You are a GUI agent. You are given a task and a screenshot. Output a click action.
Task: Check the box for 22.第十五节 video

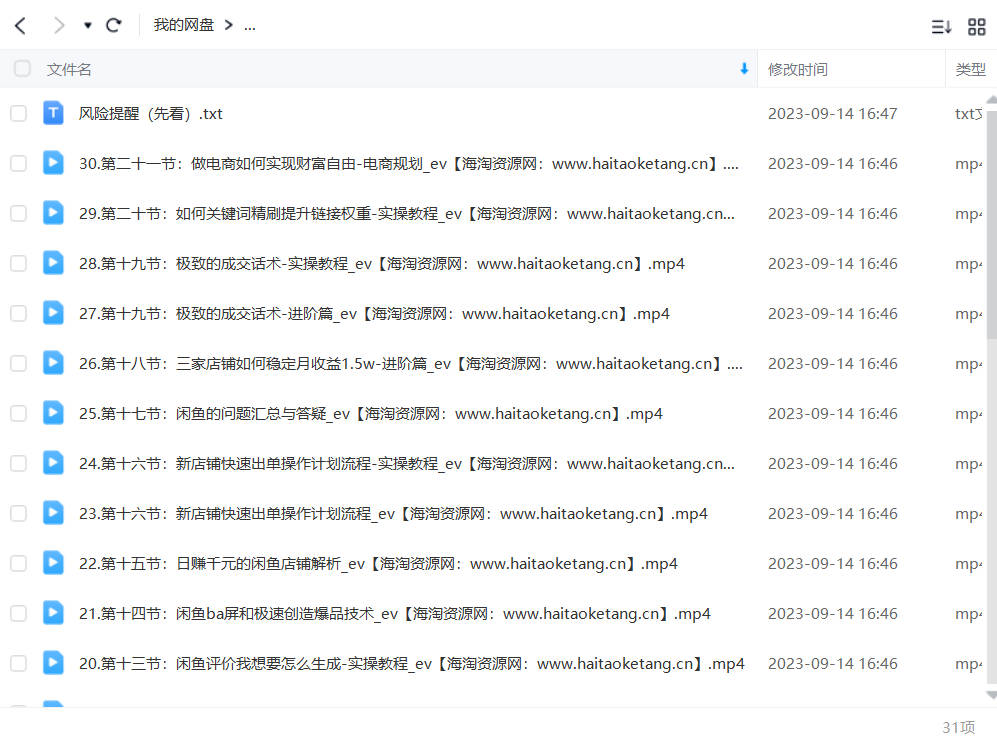[18, 563]
